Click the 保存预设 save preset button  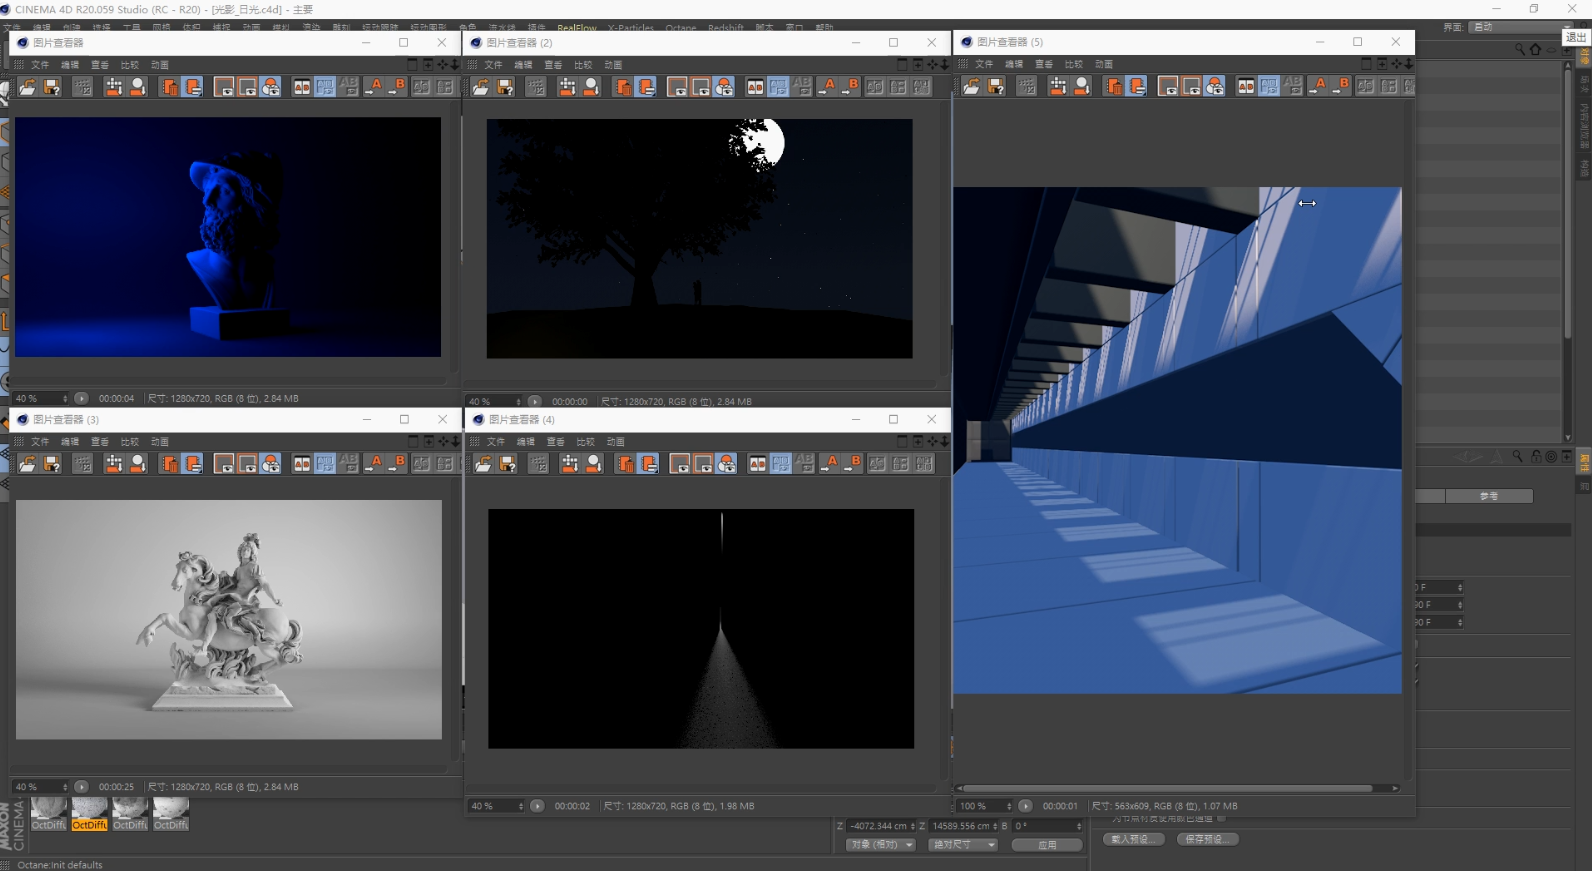pyautogui.click(x=1207, y=839)
